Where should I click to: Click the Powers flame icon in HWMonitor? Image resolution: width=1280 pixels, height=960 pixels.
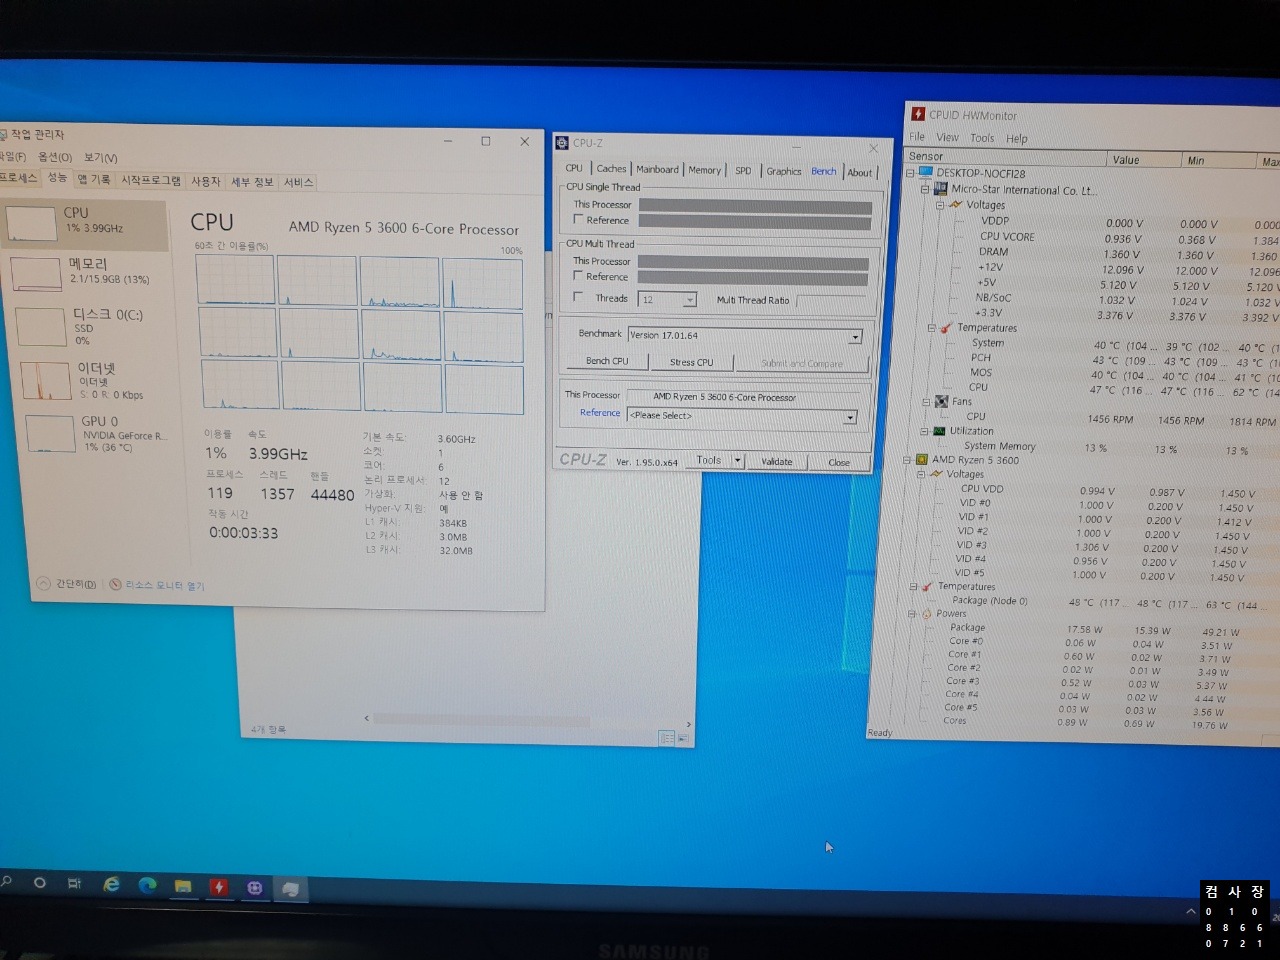[927, 613]
